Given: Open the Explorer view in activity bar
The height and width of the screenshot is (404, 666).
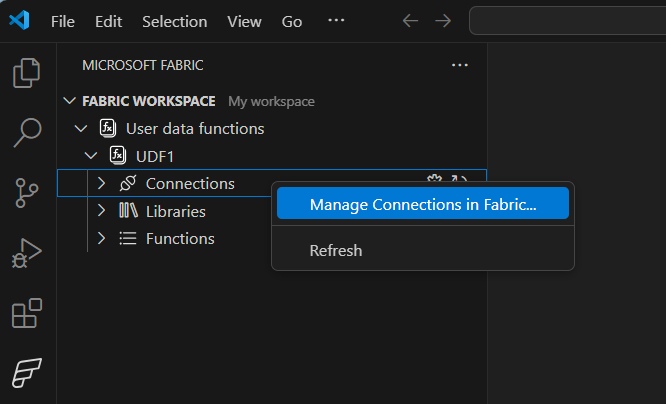Looking at the screenshot, I should tap(27, 73).
